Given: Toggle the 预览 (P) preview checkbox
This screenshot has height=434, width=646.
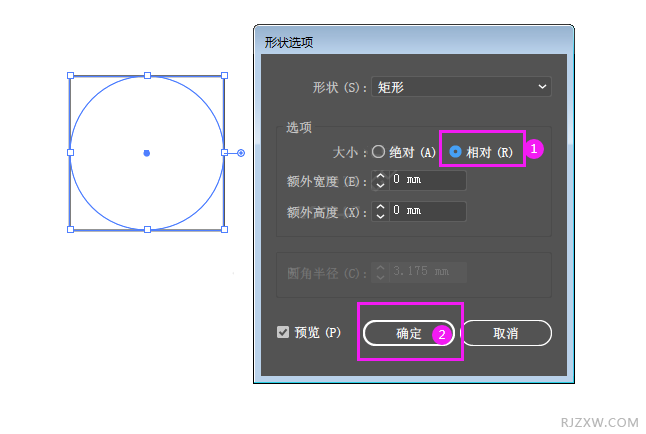Looking at the screenshot, I should 283,332.
